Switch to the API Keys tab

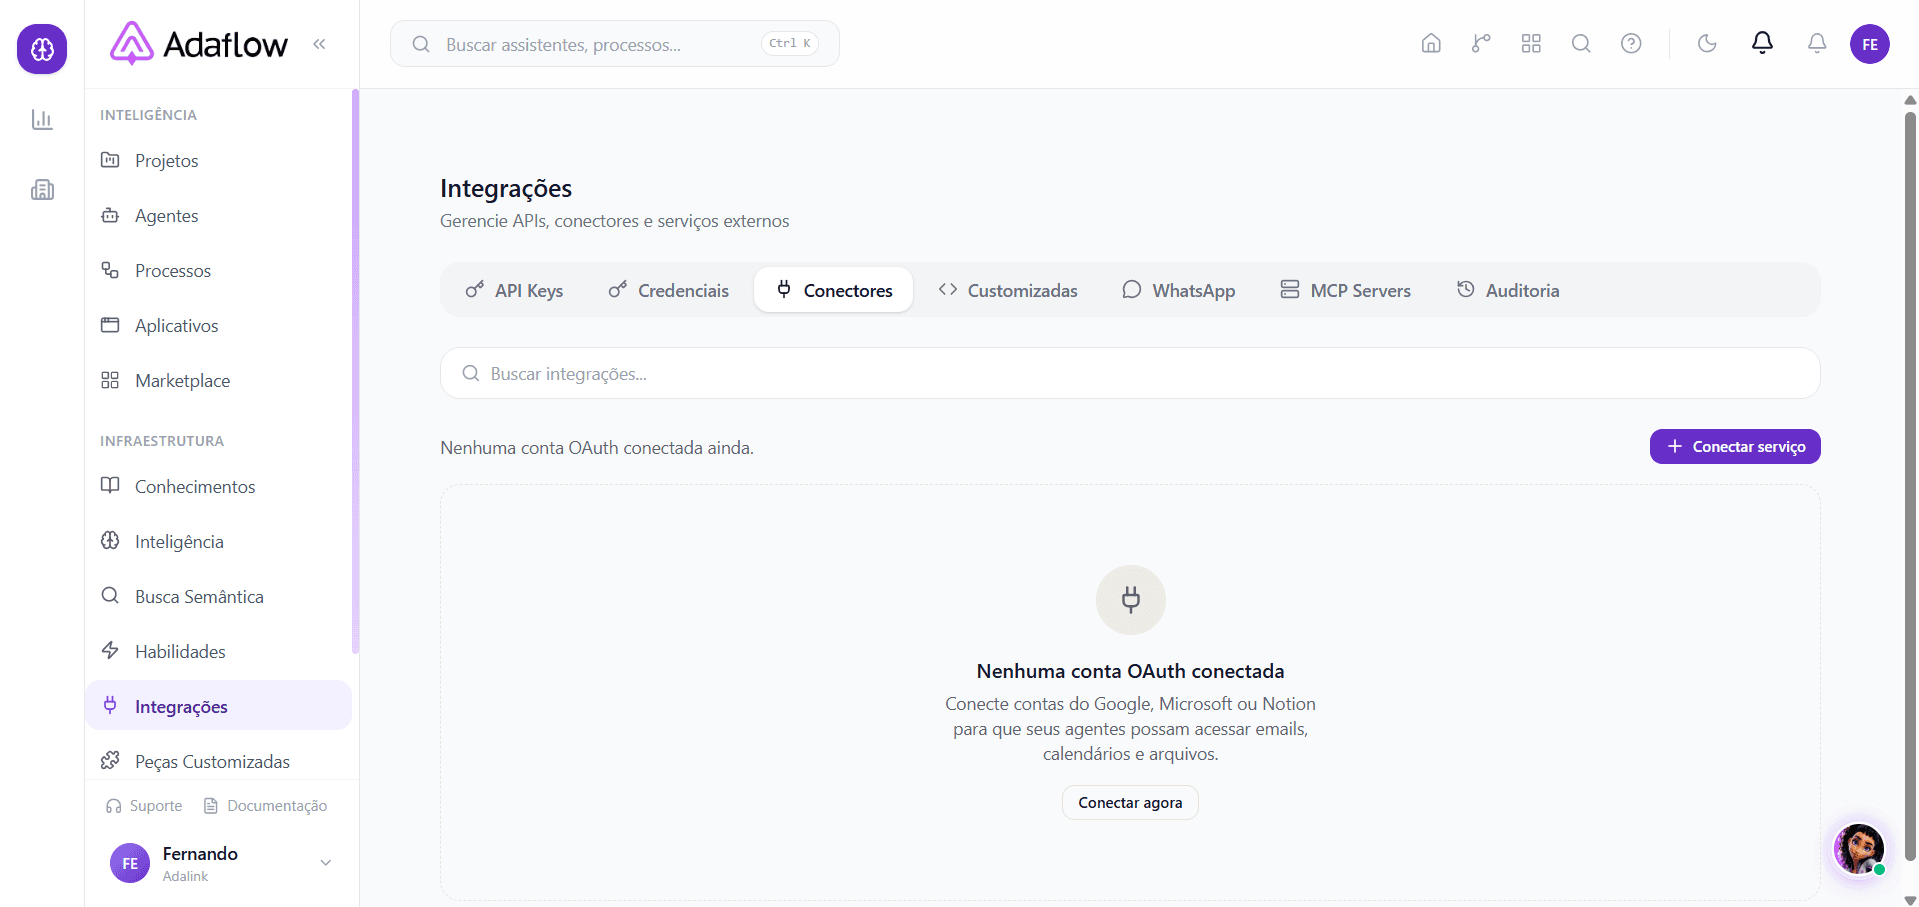(x=514, y=290)
